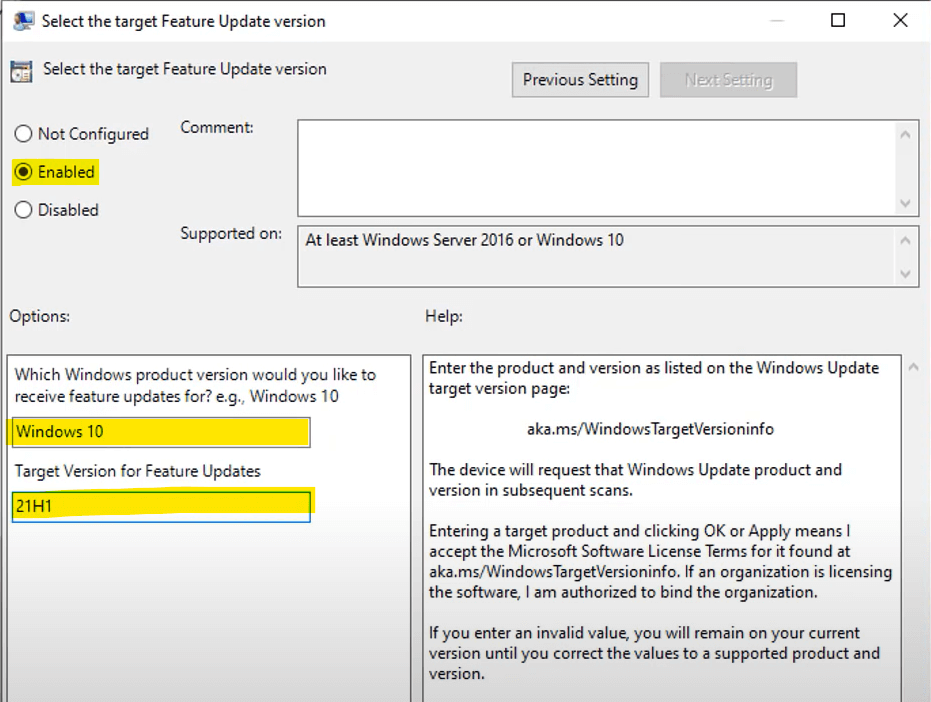The width and height of the screenshot is (931, 702).
Task: Click the 'Target Version for Feature Updates' label
Action: click(138, 471)
